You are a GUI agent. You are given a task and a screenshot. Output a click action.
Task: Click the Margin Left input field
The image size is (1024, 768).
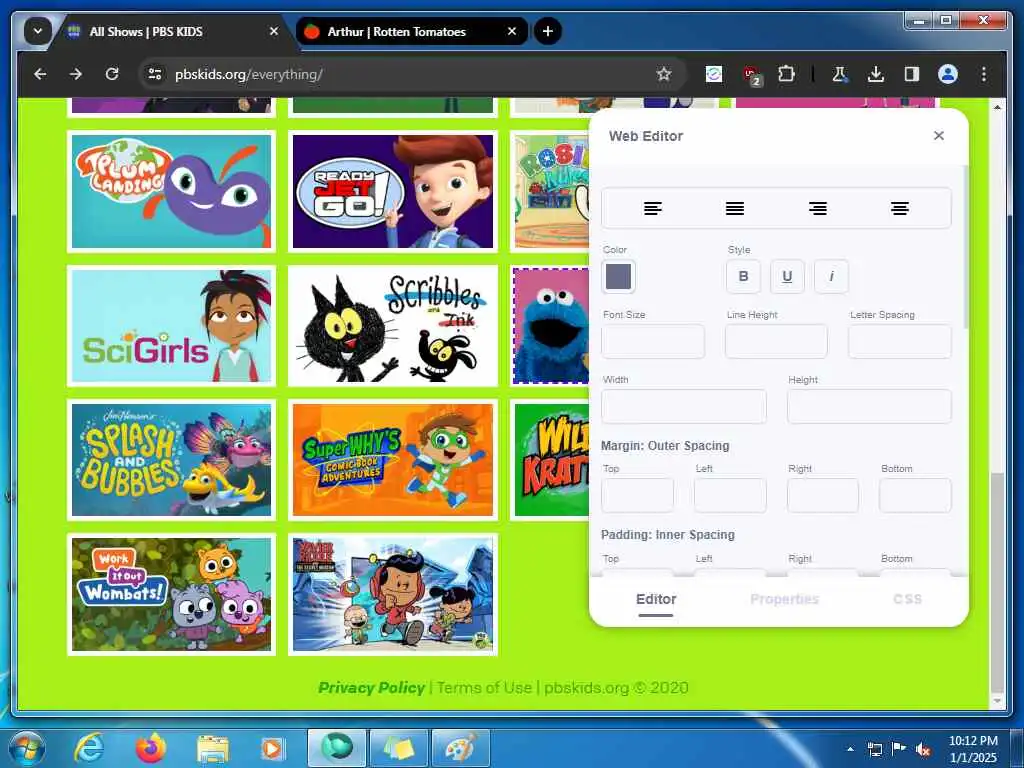coord(730,495)
